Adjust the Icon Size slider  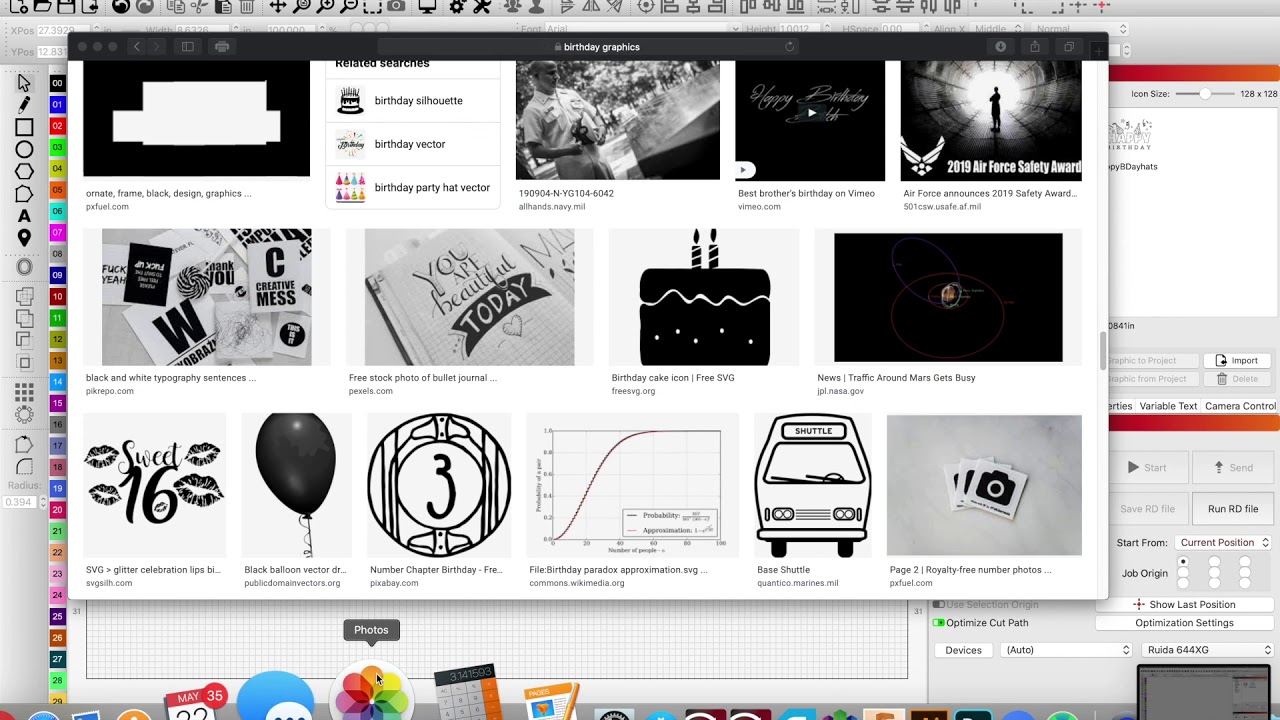pos(1205,94)
